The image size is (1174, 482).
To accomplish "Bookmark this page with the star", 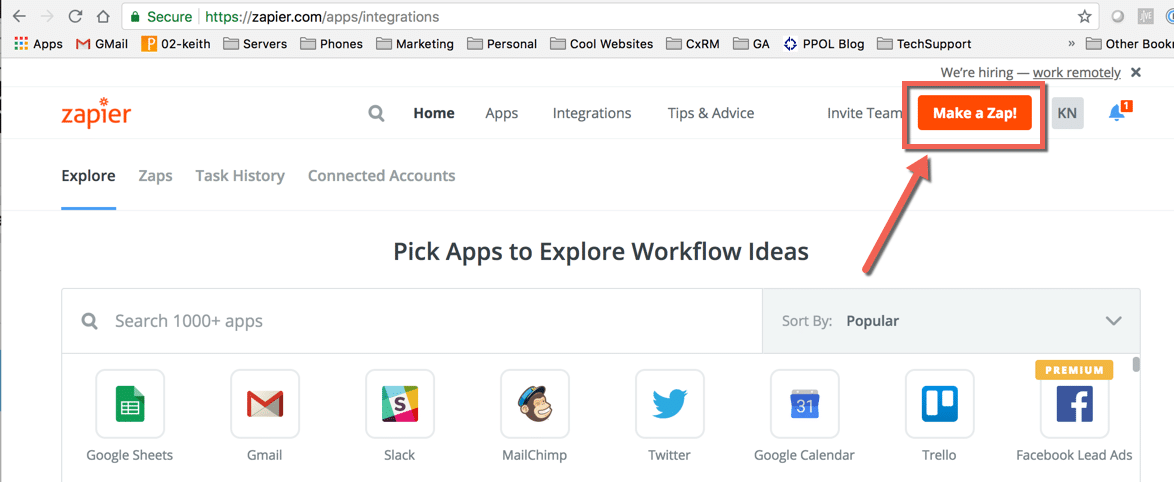I will click(x=1084, y=16).
